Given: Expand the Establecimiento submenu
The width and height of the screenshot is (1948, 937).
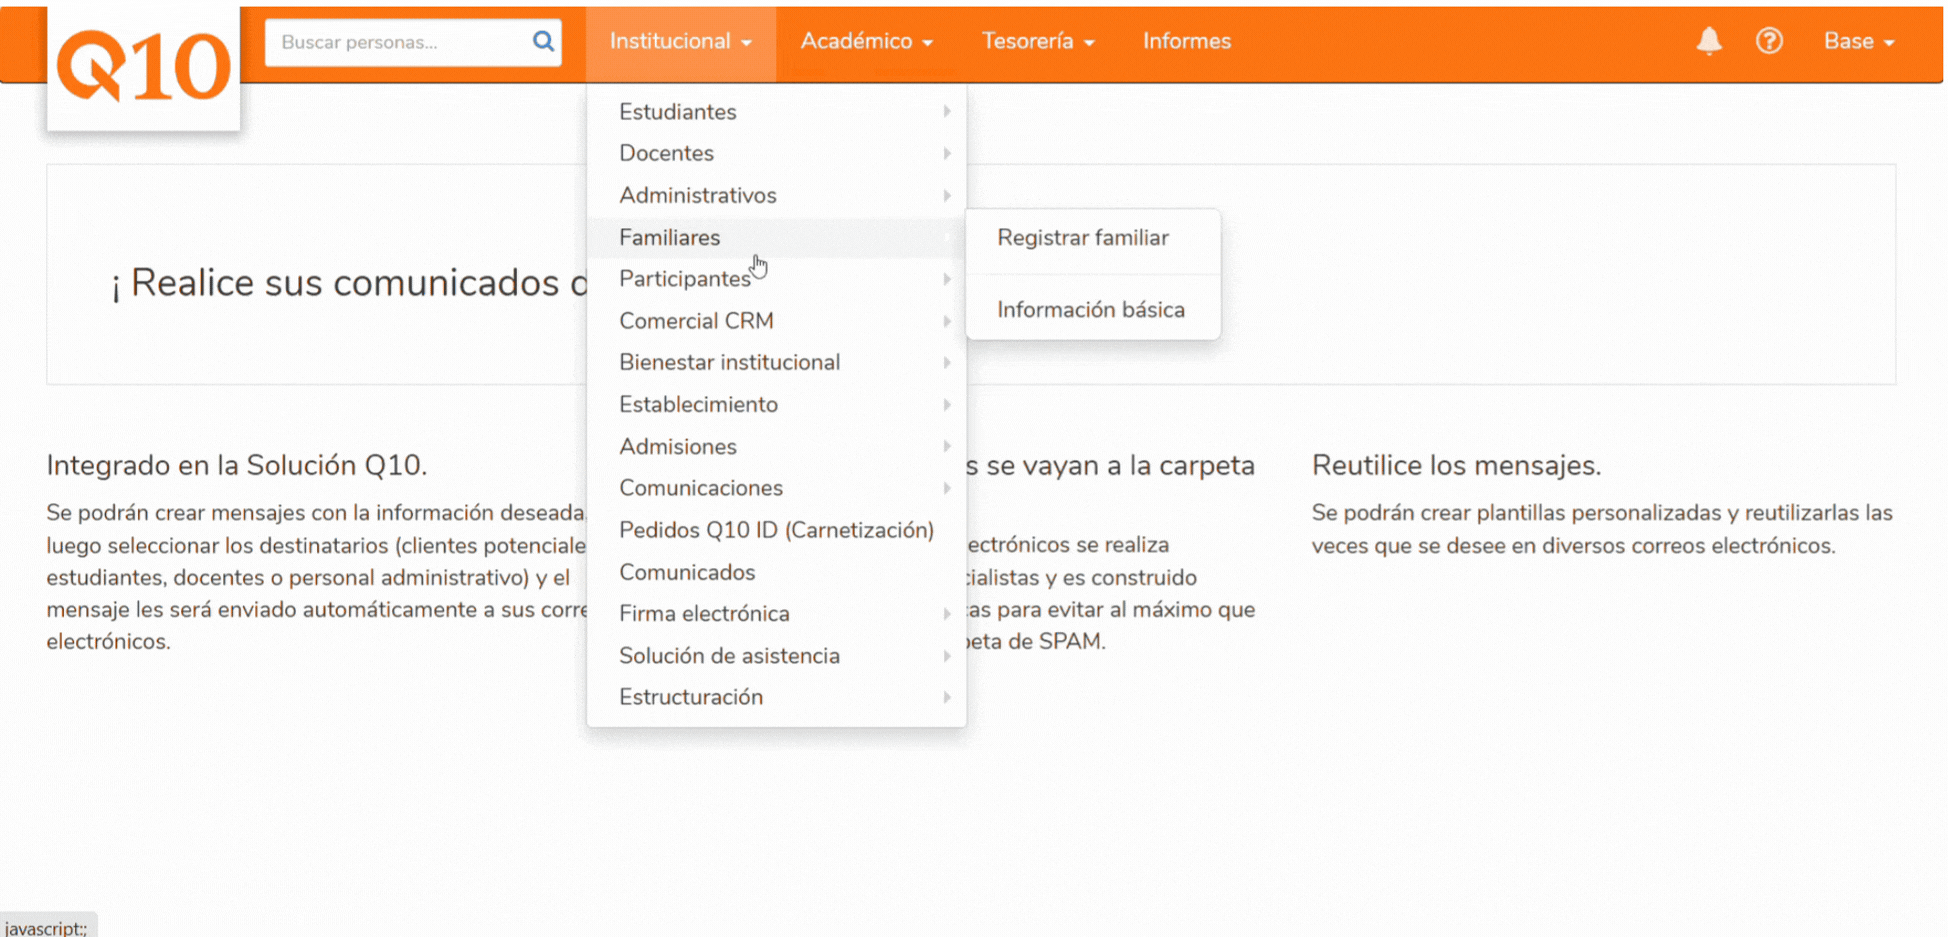Looking at the screenshot, I should (x=777, y=405).
